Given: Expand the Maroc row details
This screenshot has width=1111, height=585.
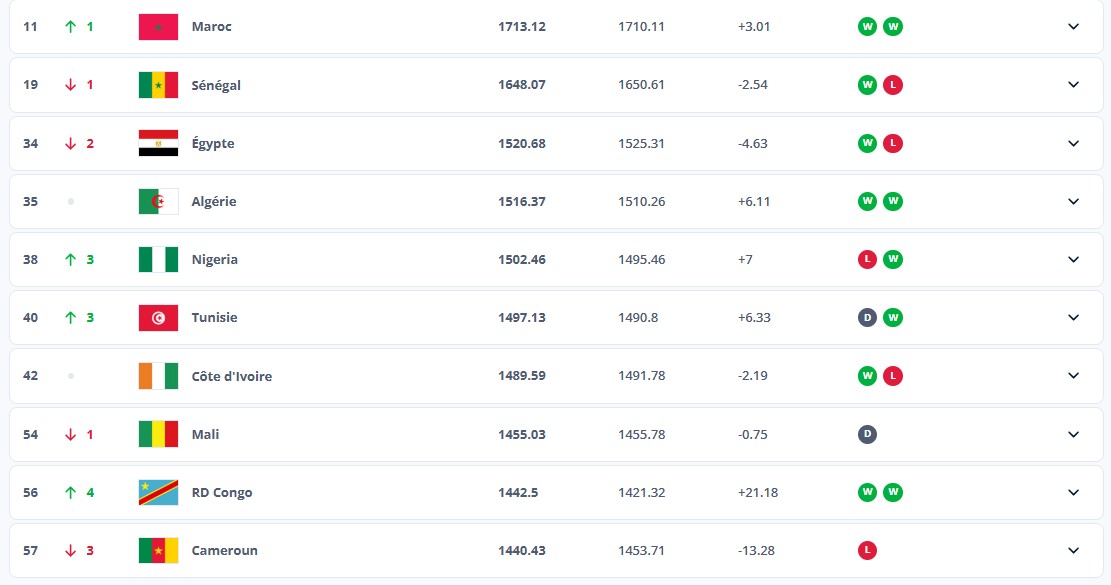Looking at the screenshot, I should (x=1073, y=27).
